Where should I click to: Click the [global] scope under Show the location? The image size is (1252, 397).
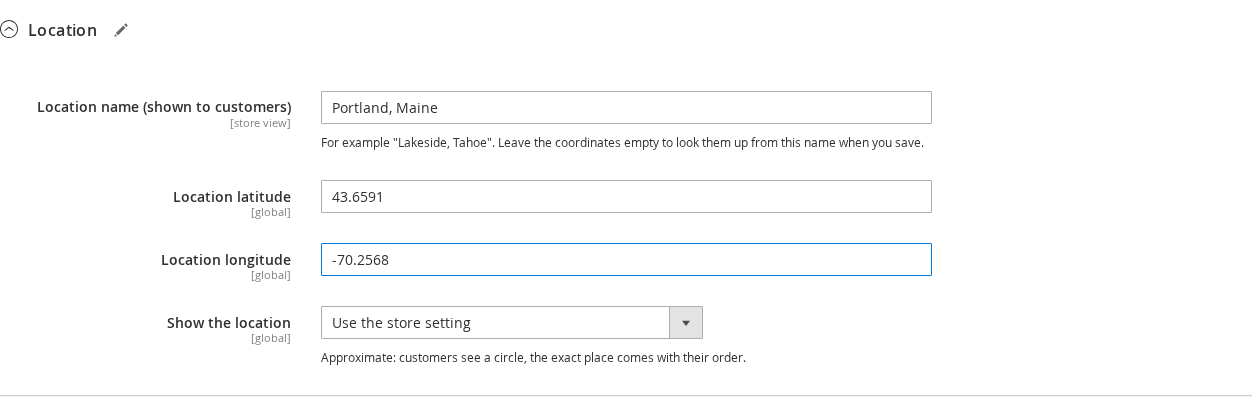point(271,338)
